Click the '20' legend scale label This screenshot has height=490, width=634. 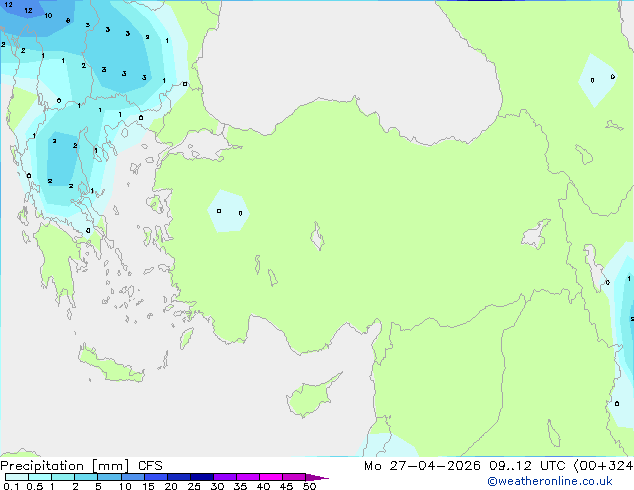point(171,486)
